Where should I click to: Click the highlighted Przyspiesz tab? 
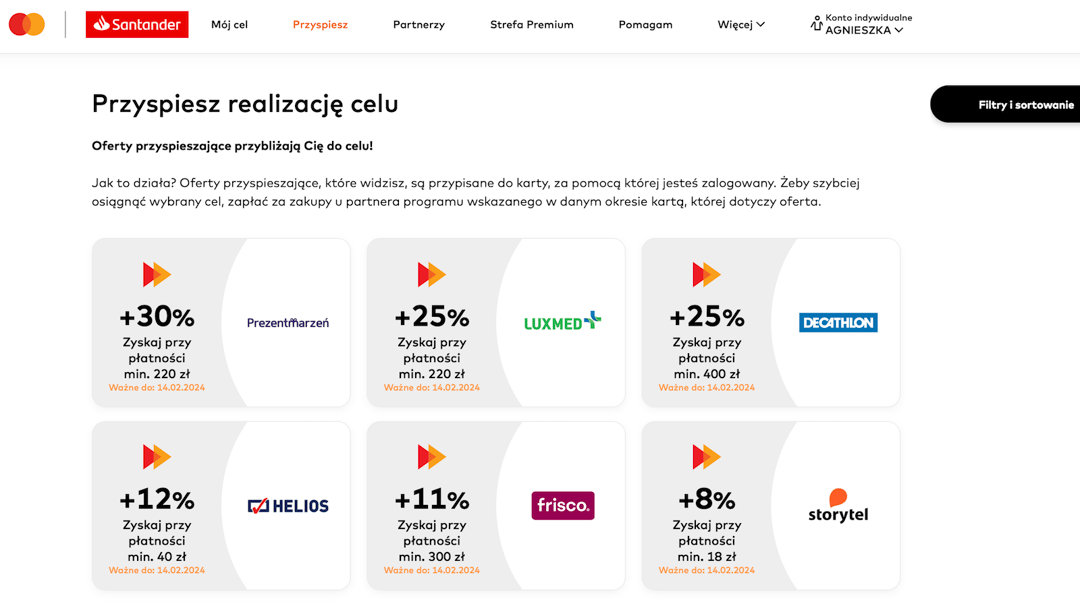click(320, 24)
